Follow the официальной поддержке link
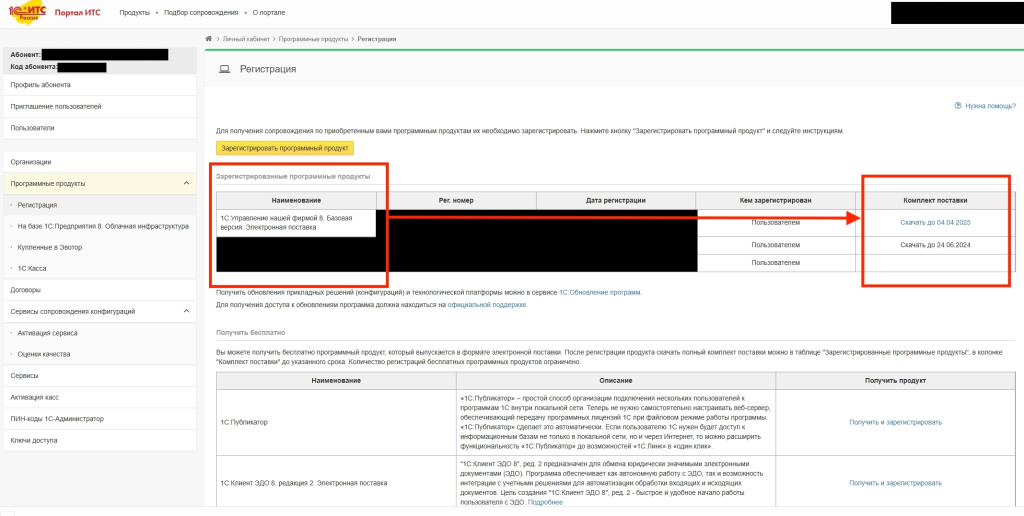Image resolution: width=1024 pixels, height=516 pixels. [x=487, y=304]
